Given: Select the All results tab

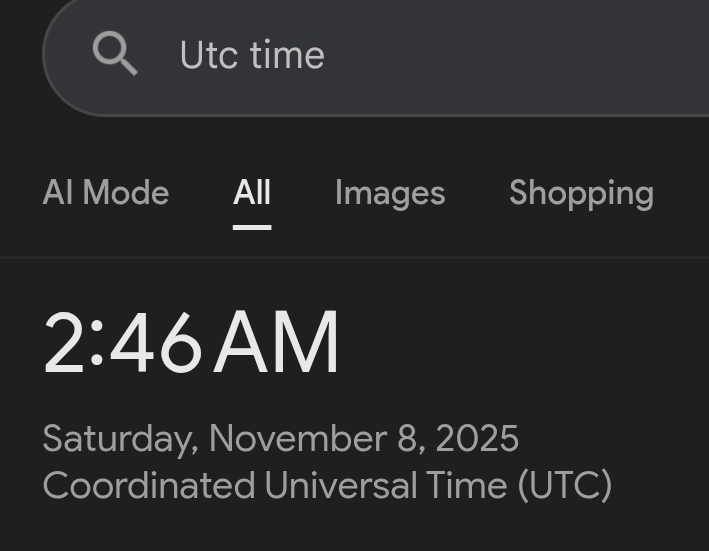Looking at the screenshot, I should [252, 193].
